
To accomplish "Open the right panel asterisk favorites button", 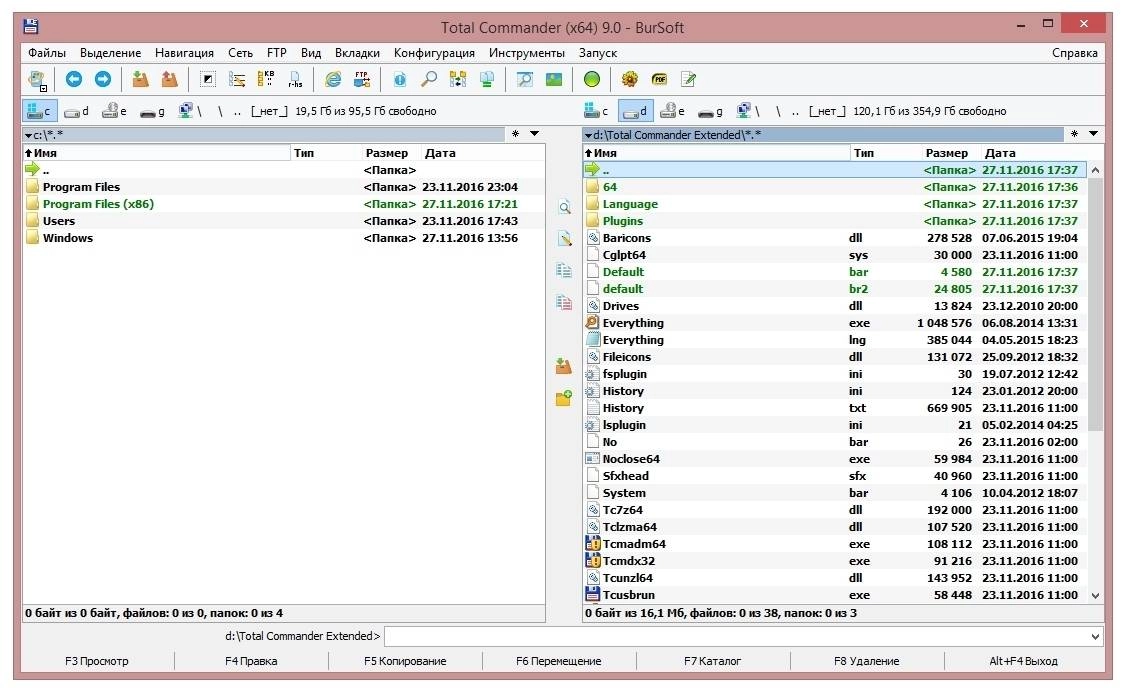I will point(1075,134).
